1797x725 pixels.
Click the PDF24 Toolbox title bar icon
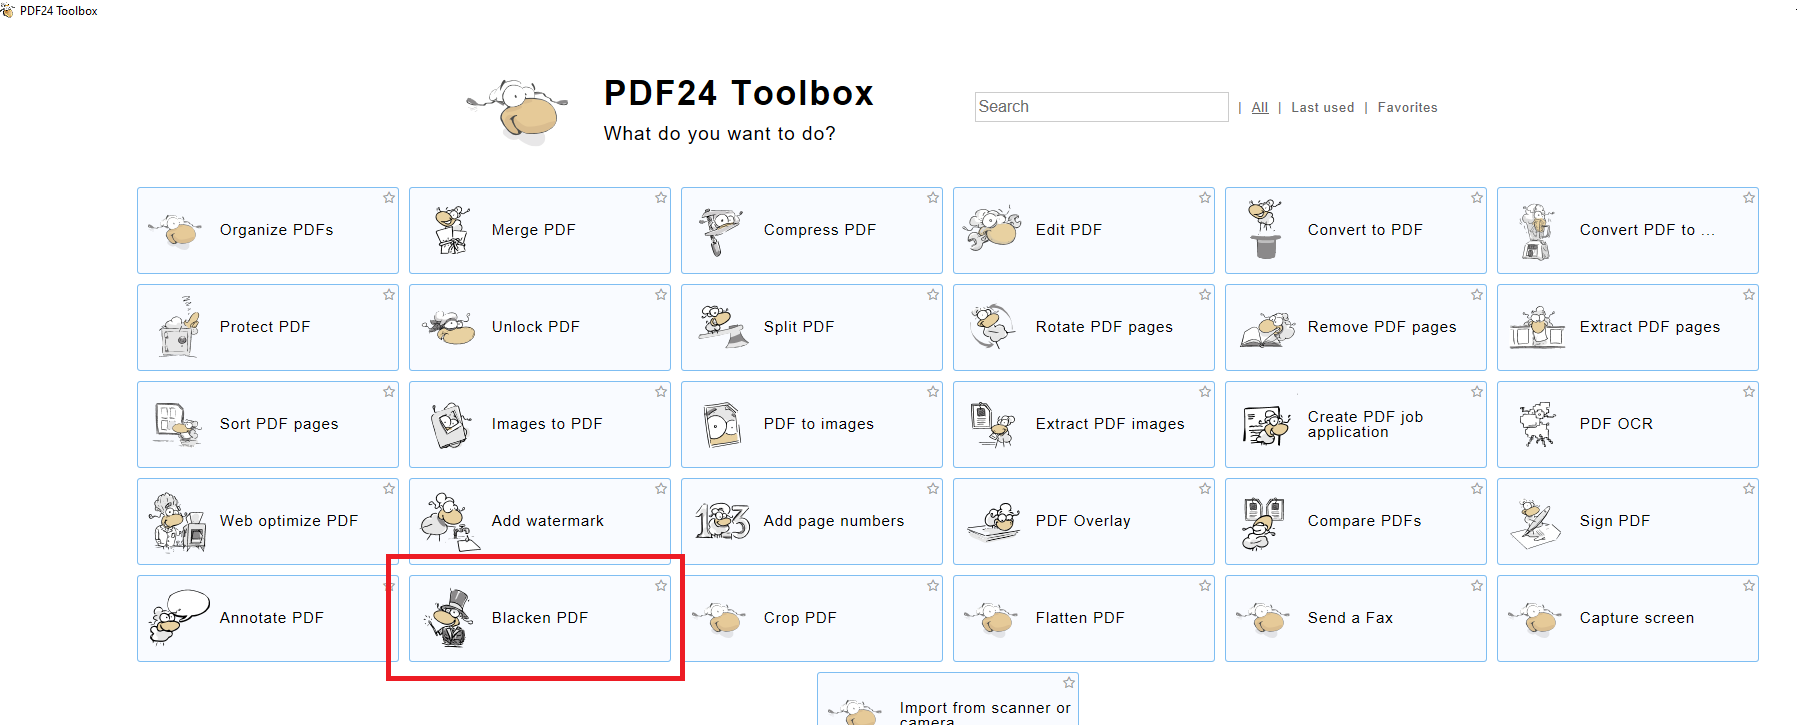tap(8, 11)
